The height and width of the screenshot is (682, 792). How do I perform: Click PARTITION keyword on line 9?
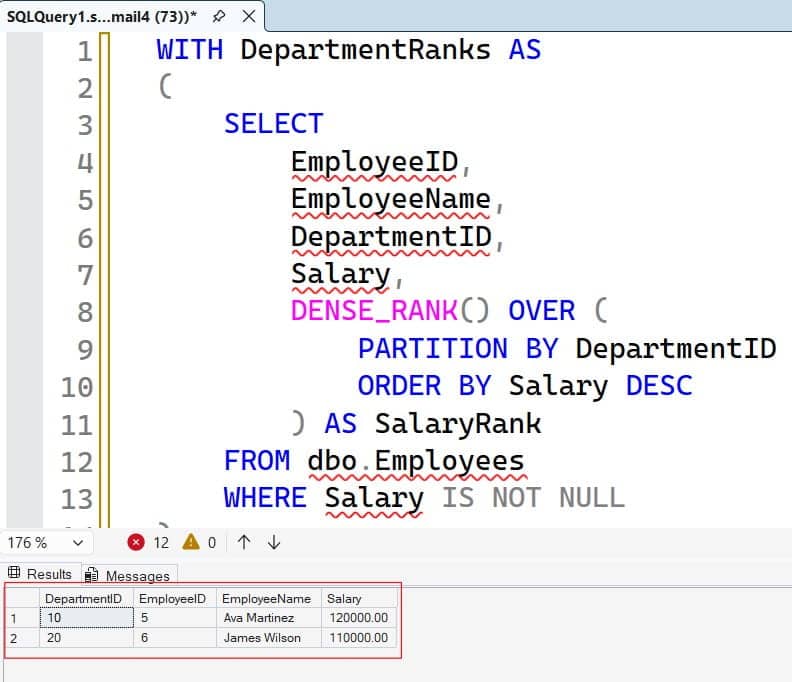(433, 348)
